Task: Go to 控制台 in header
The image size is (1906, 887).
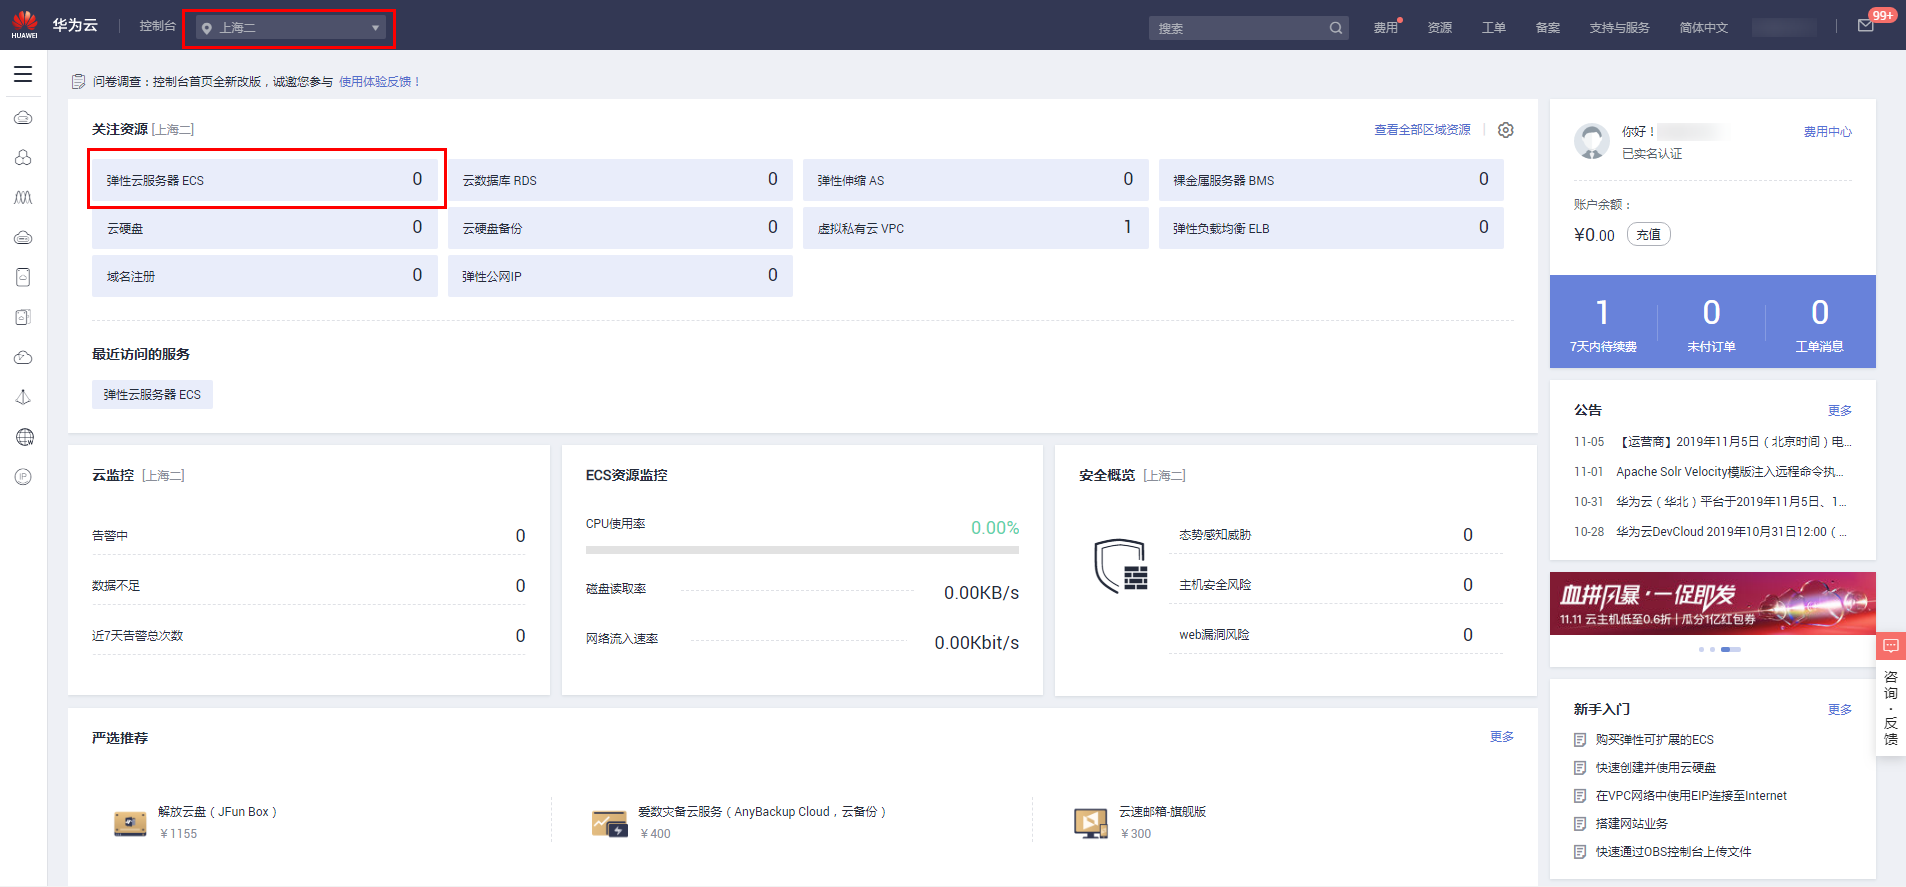Action: click(157, 26)
